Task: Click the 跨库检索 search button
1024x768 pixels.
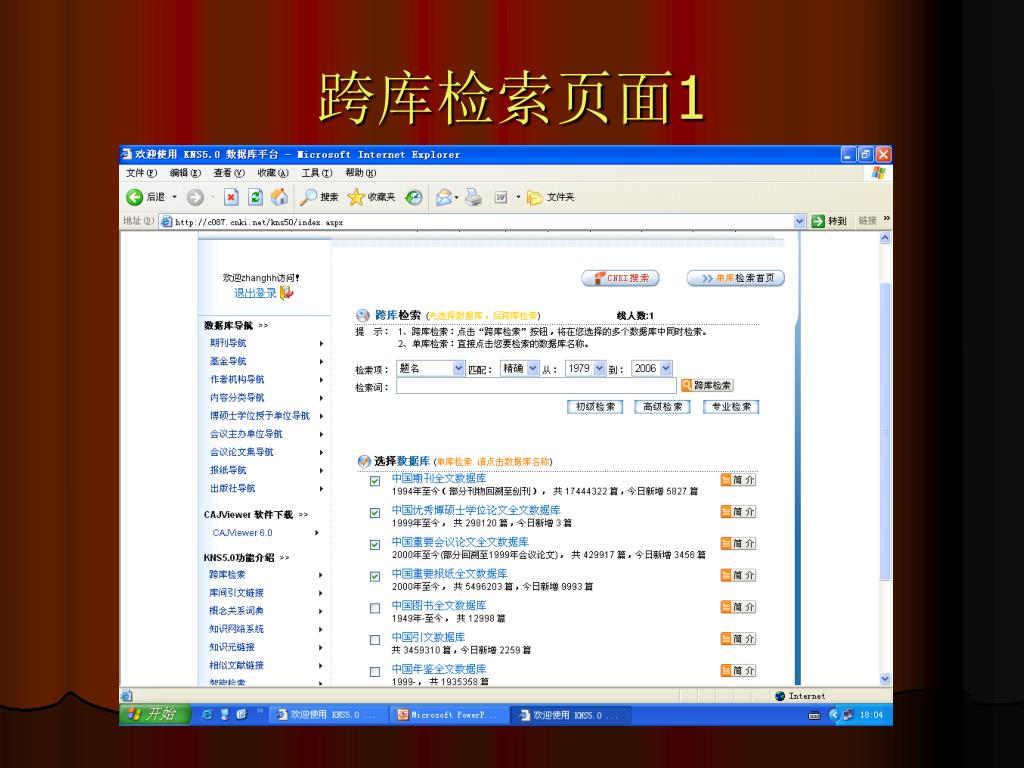Action: coord(707,385)
